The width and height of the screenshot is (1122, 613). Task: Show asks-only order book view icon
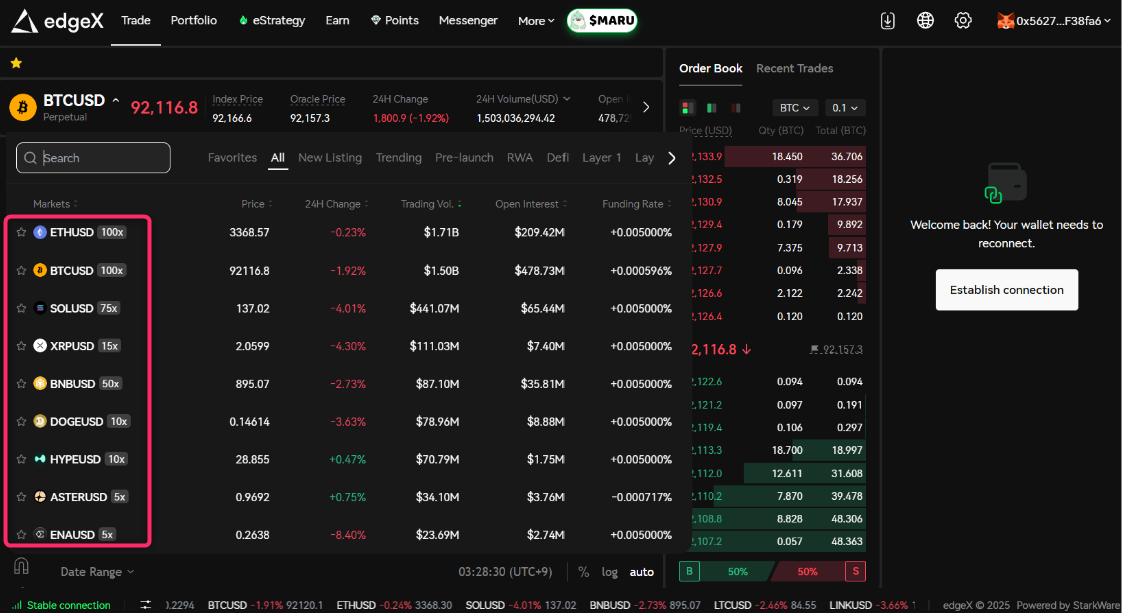[x=736, y=108]
